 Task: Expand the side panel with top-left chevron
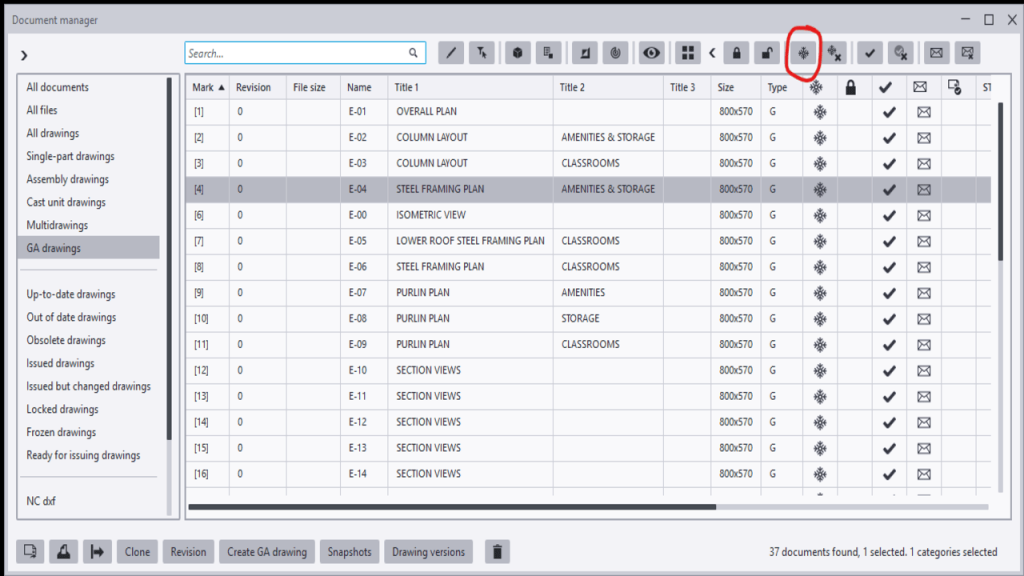24,54
